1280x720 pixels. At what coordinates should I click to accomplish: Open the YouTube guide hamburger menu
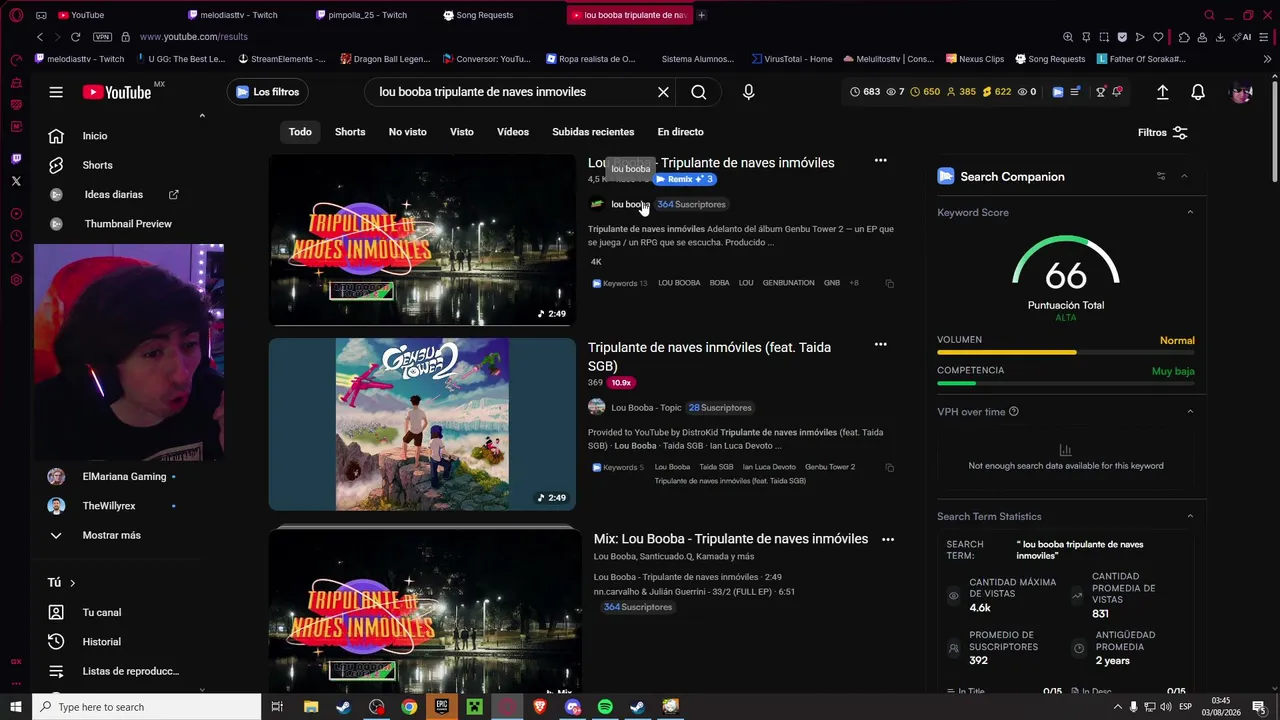click(56, 92)
